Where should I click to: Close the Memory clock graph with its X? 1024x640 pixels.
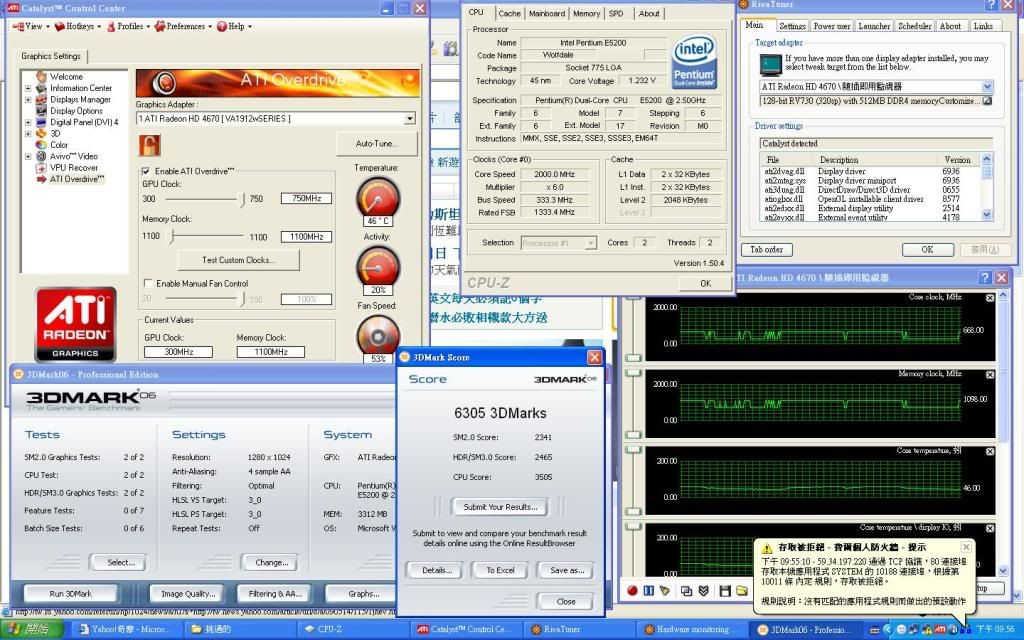tap(990, 375)
